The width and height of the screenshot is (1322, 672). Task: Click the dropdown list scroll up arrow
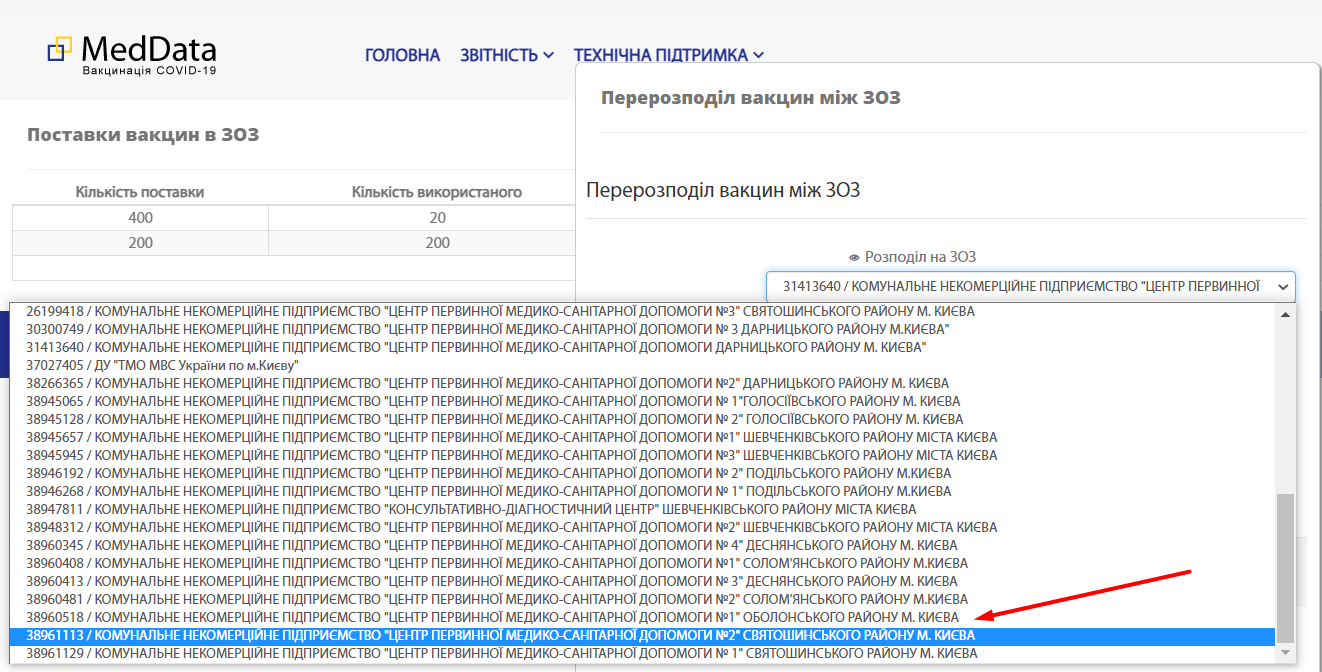point(1285,313)
